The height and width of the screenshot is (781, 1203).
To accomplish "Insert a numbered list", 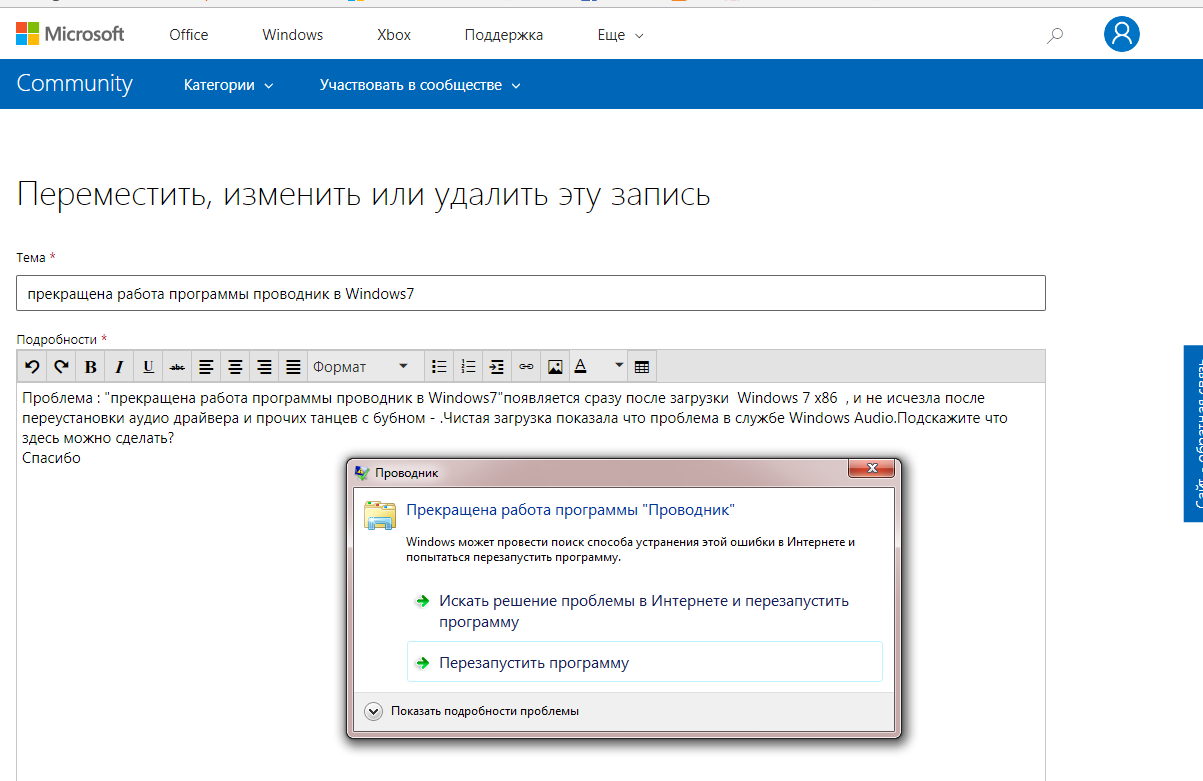I will [467, 366].
